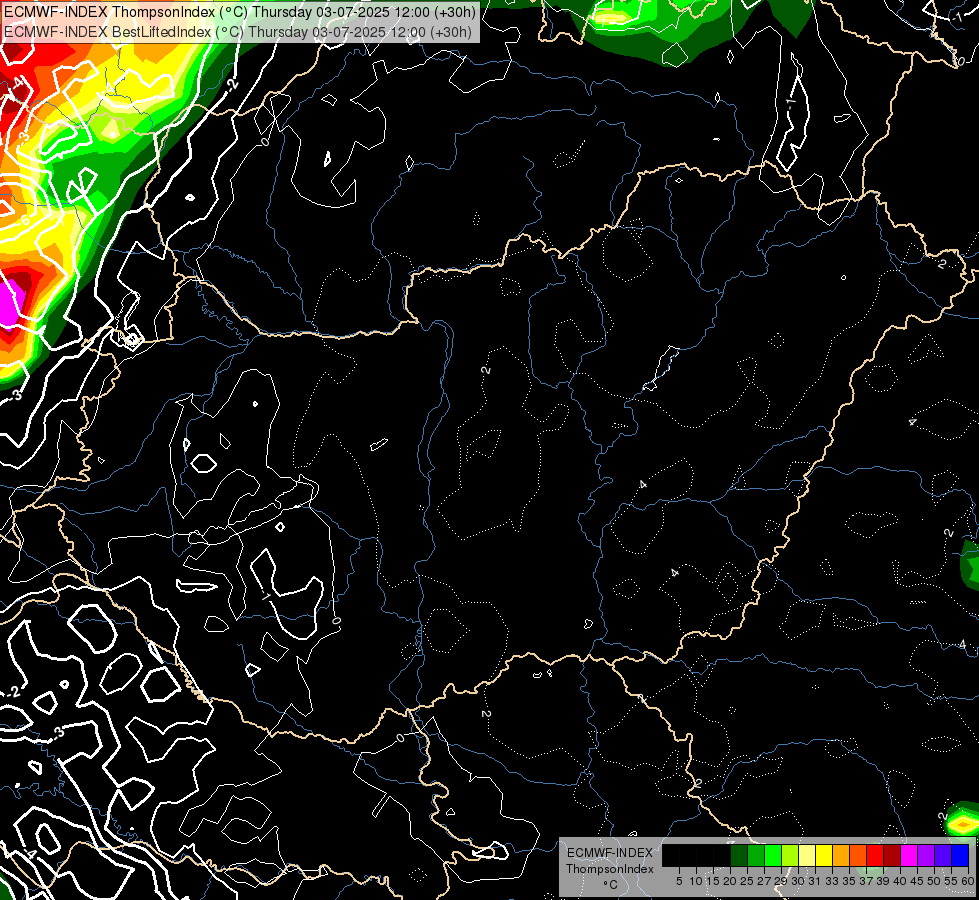The width and height of the screenshot is (979, 900).
Task: Click the legend tick value 50
Action: click(x=934, y=881)
